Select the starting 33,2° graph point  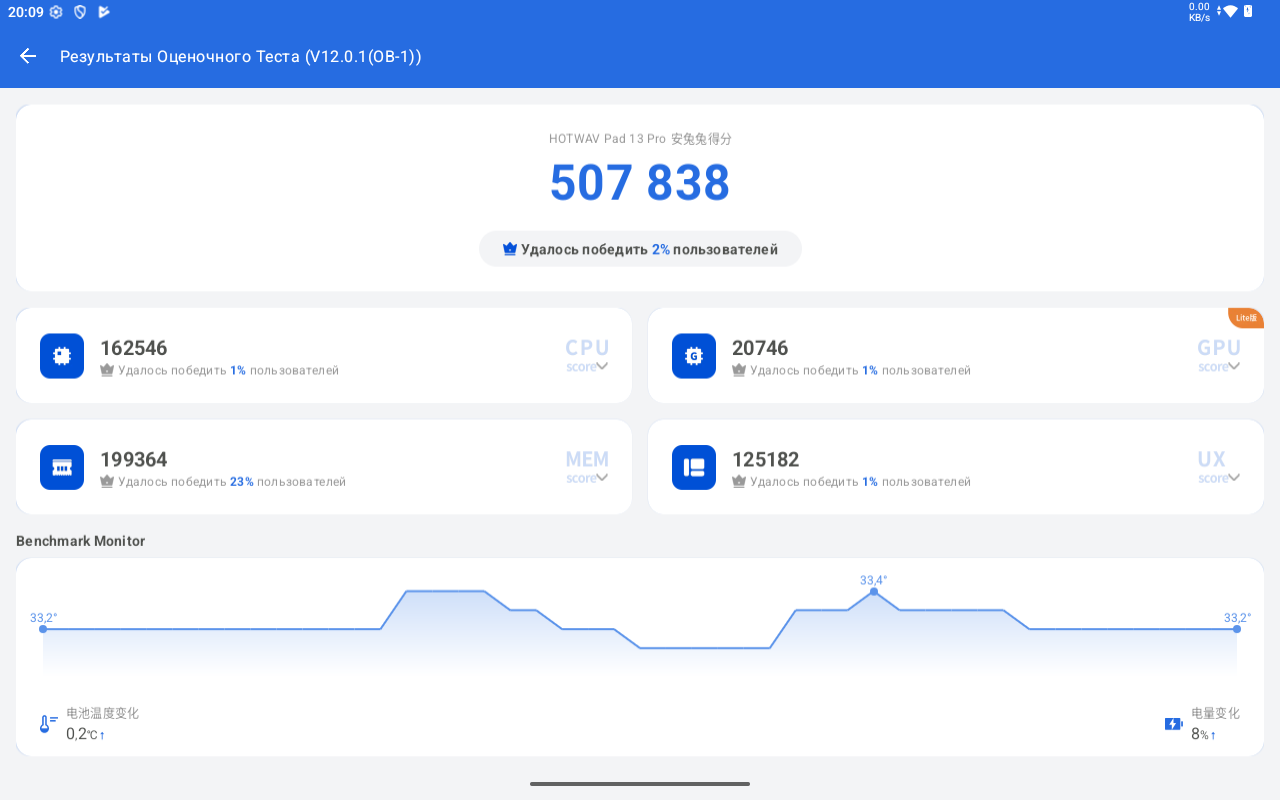tap(43, 629)
